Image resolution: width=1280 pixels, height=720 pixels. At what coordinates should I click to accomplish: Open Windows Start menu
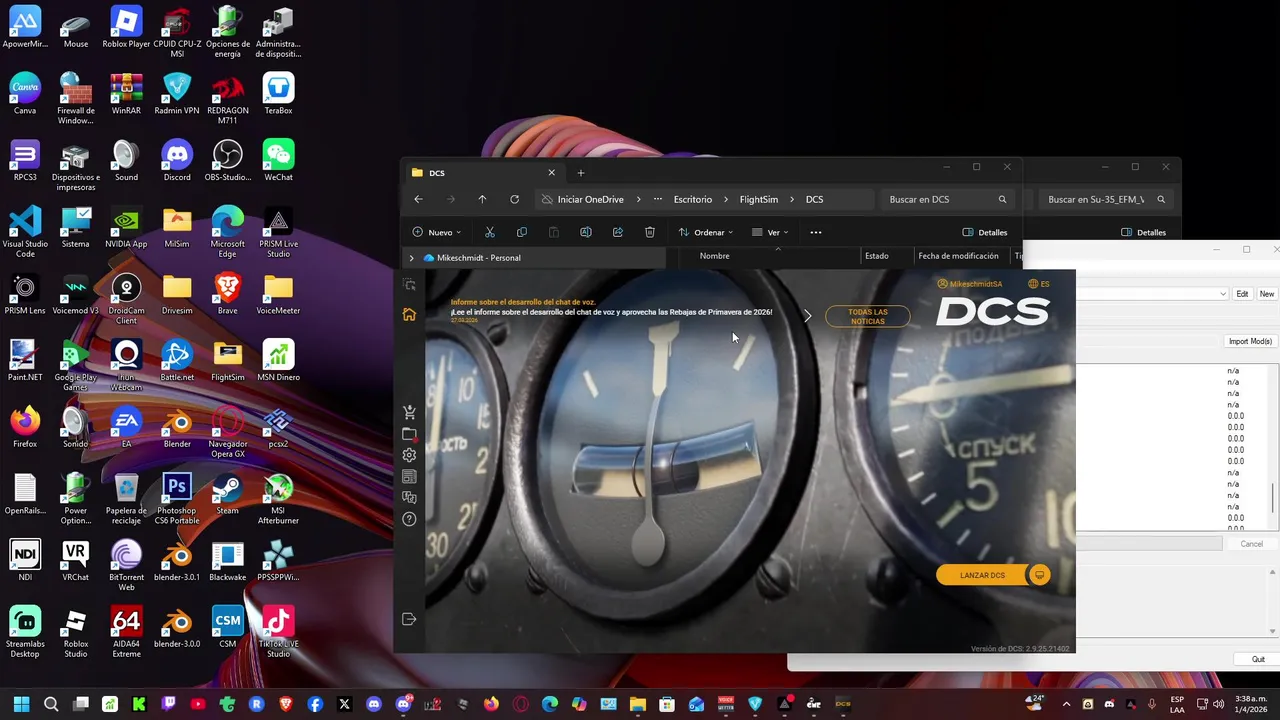tap(21, 704)
